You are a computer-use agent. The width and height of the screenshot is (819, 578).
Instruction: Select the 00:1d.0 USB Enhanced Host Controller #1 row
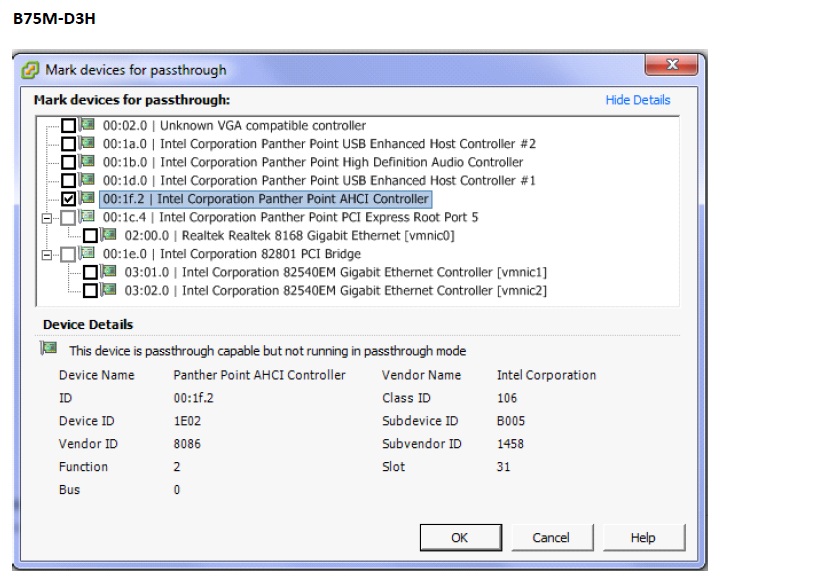tap(319, 180)
